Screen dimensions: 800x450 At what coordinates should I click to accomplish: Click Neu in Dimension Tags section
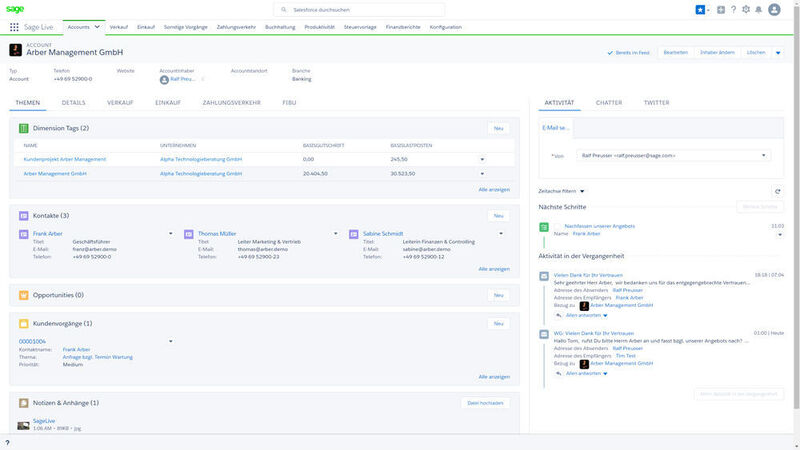(498, 129)
